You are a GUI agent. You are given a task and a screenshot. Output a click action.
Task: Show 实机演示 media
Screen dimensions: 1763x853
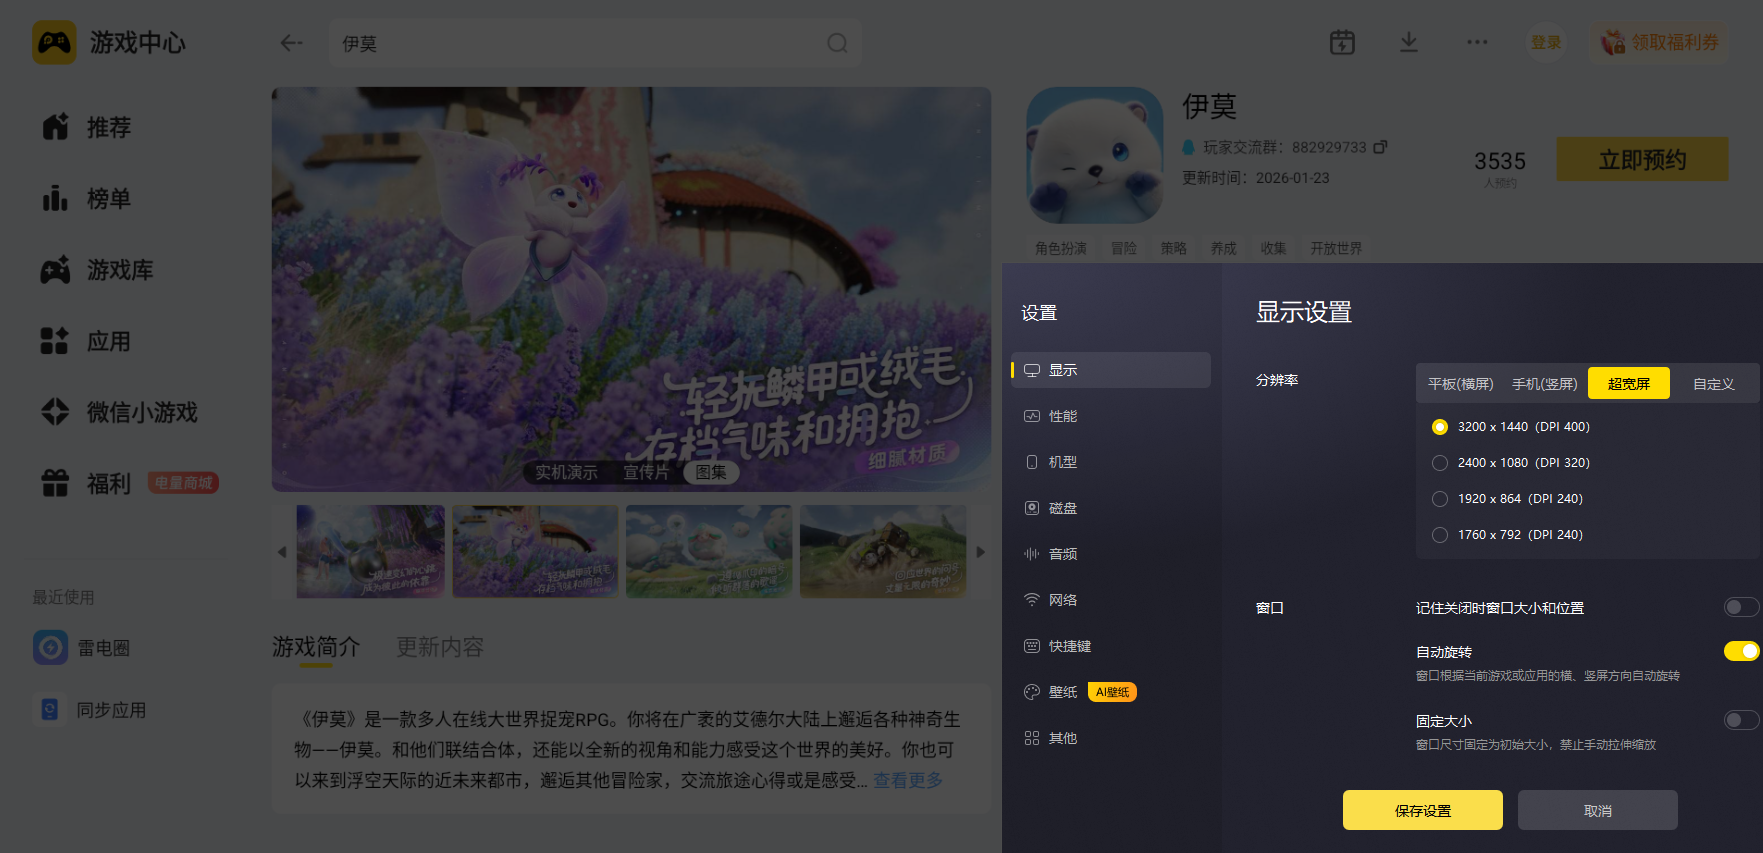pos(566,472)
